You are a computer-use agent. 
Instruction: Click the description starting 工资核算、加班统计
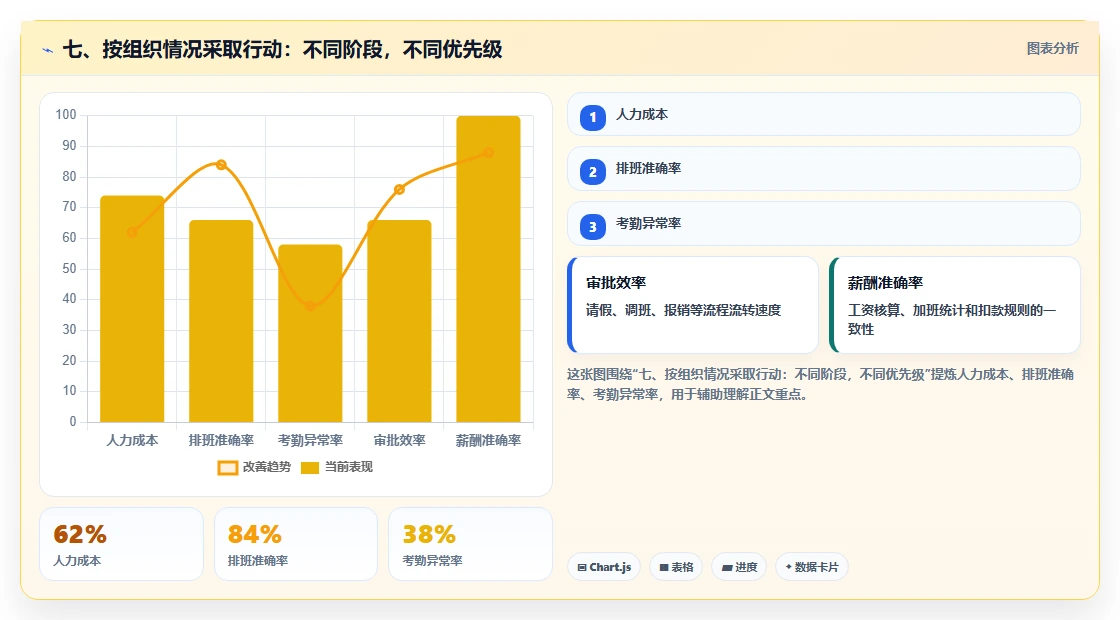click(x=951, y=319)
